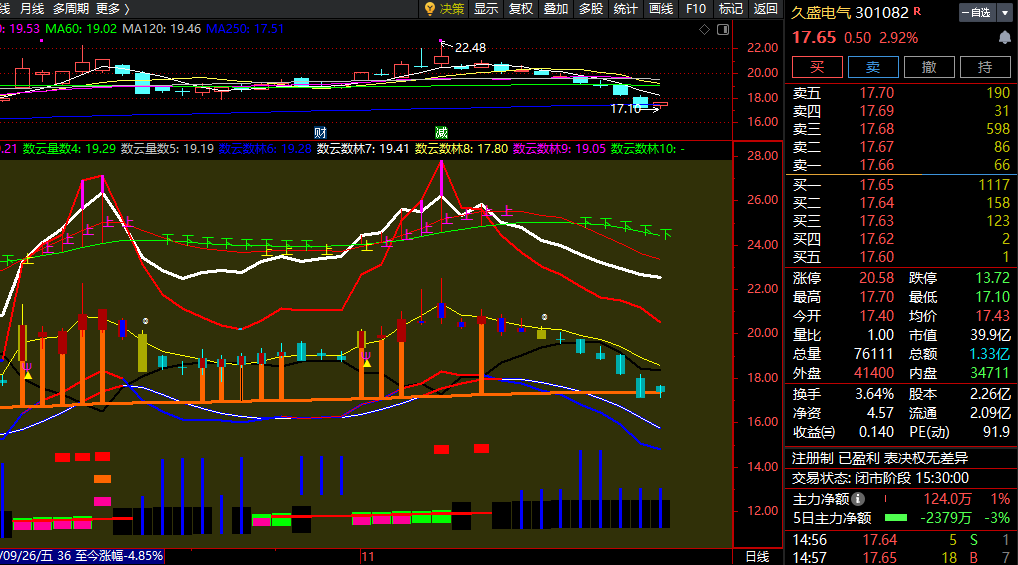Open the 自选 dropdown arrow
Viewport: 1018px width, 565px height.
pyautogui.click(x=1005, y=12)
